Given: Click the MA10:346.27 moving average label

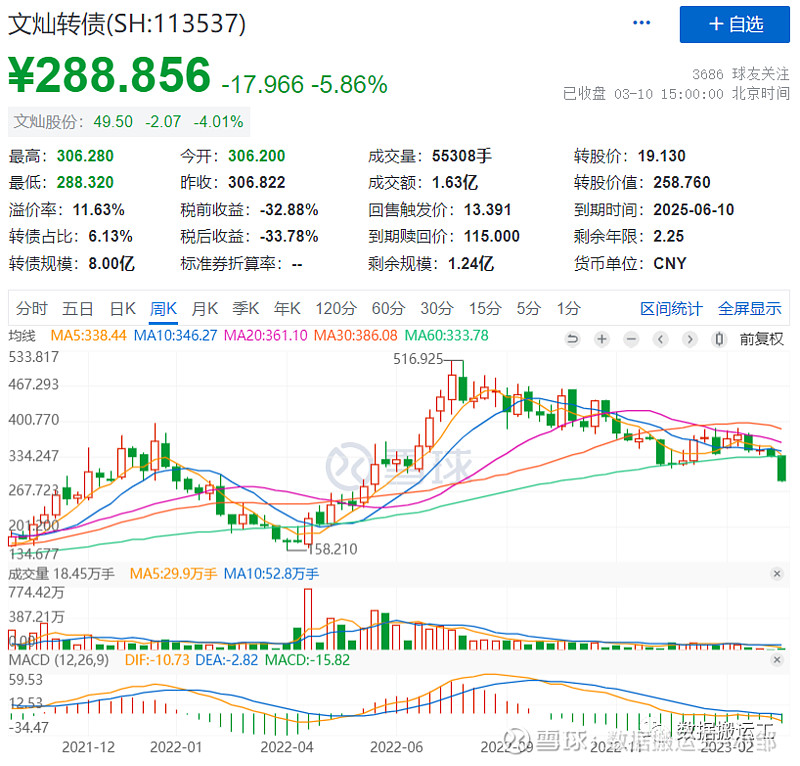Looking at the screenshot, I should pos(176,336).
